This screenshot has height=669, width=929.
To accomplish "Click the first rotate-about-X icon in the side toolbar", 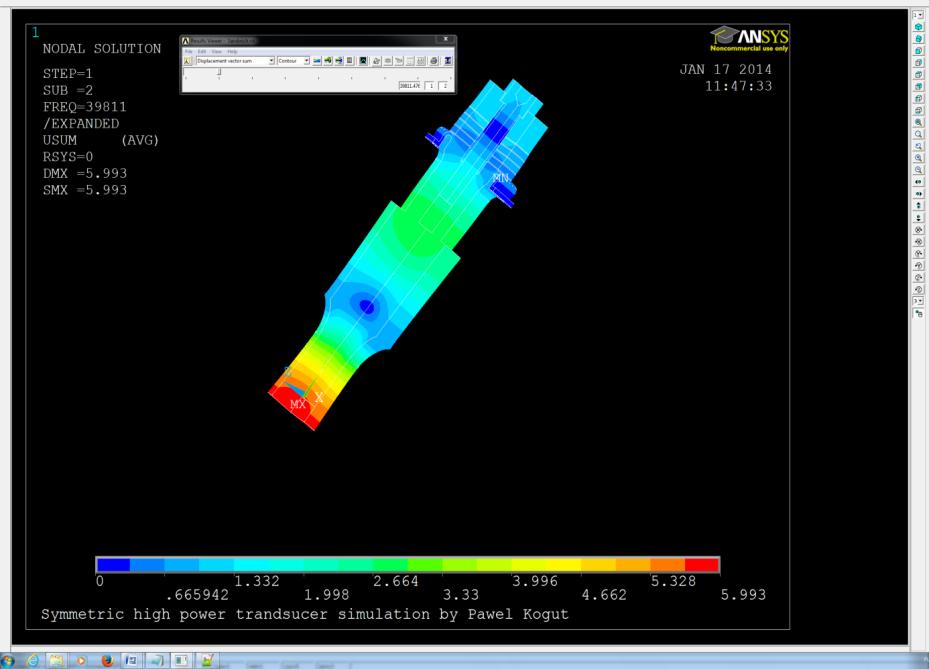I will coord(919,229).
